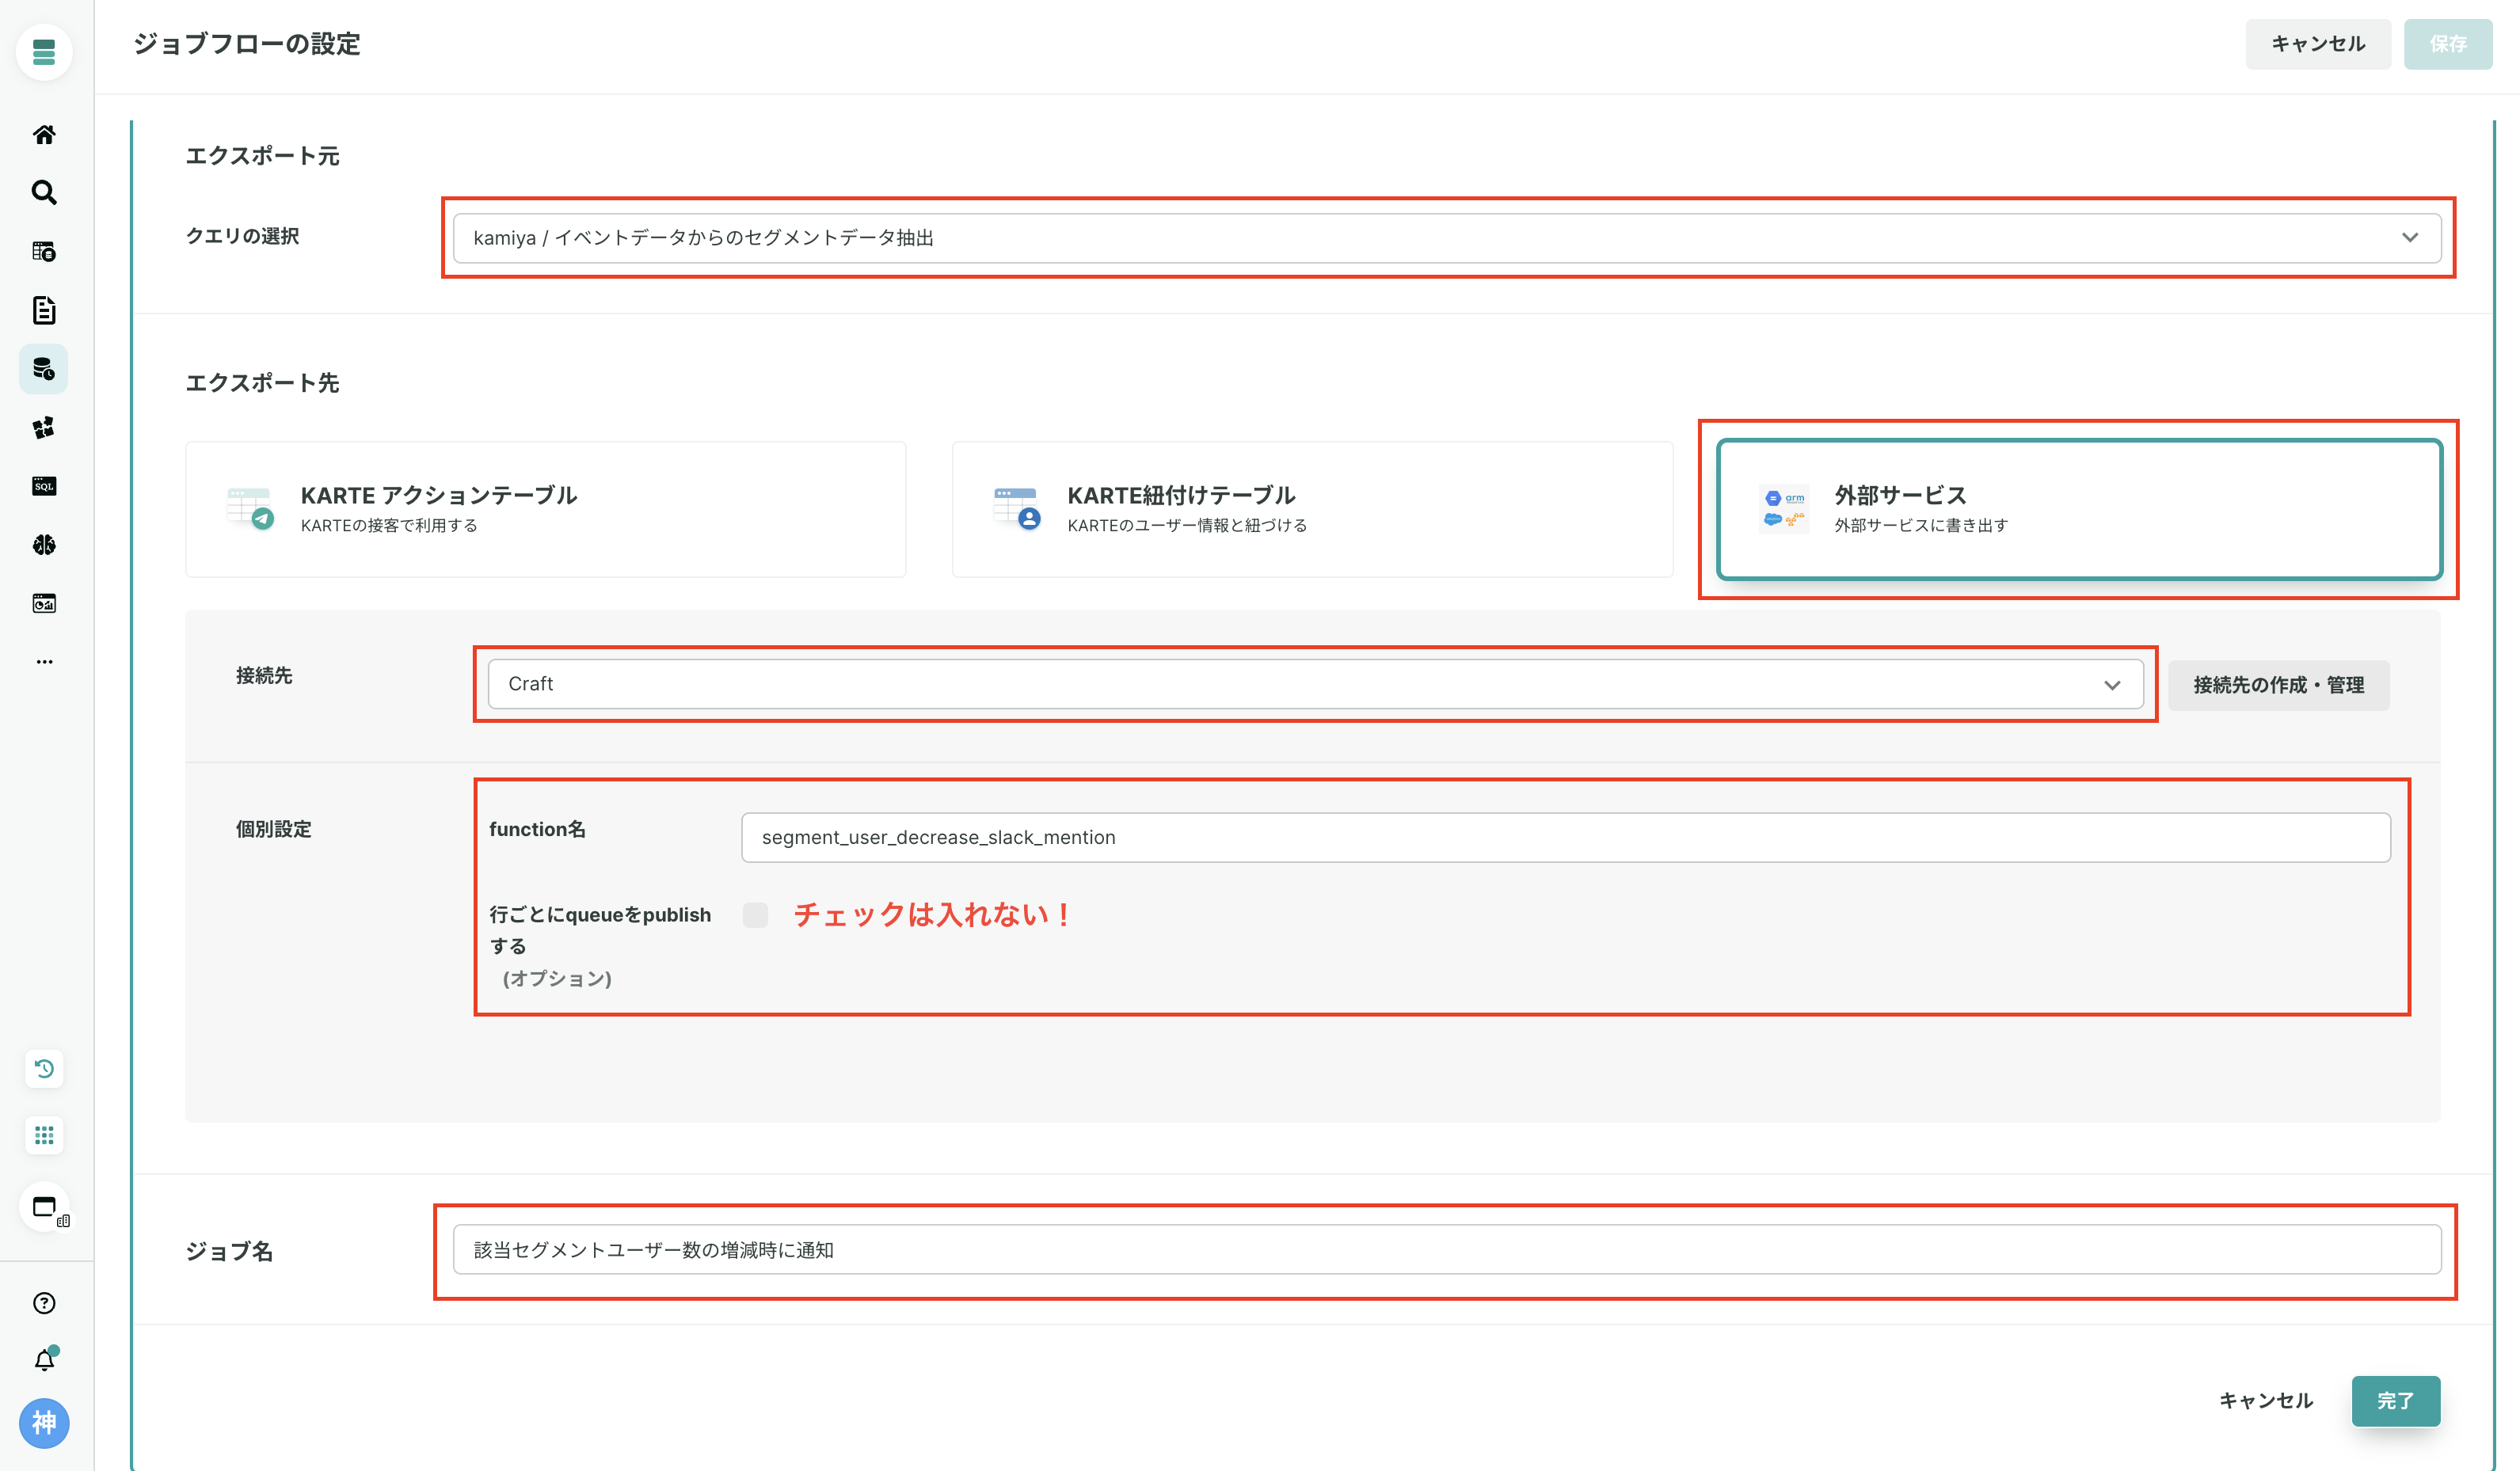Select KARTE アクションテーブル export destination

point(545,509)
